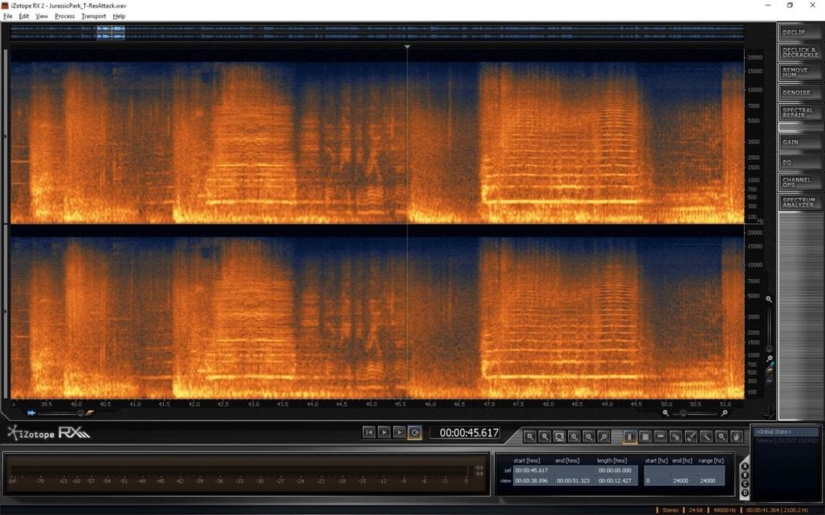Select the time-frequency rectangle selection tool

tap(645, 437)
